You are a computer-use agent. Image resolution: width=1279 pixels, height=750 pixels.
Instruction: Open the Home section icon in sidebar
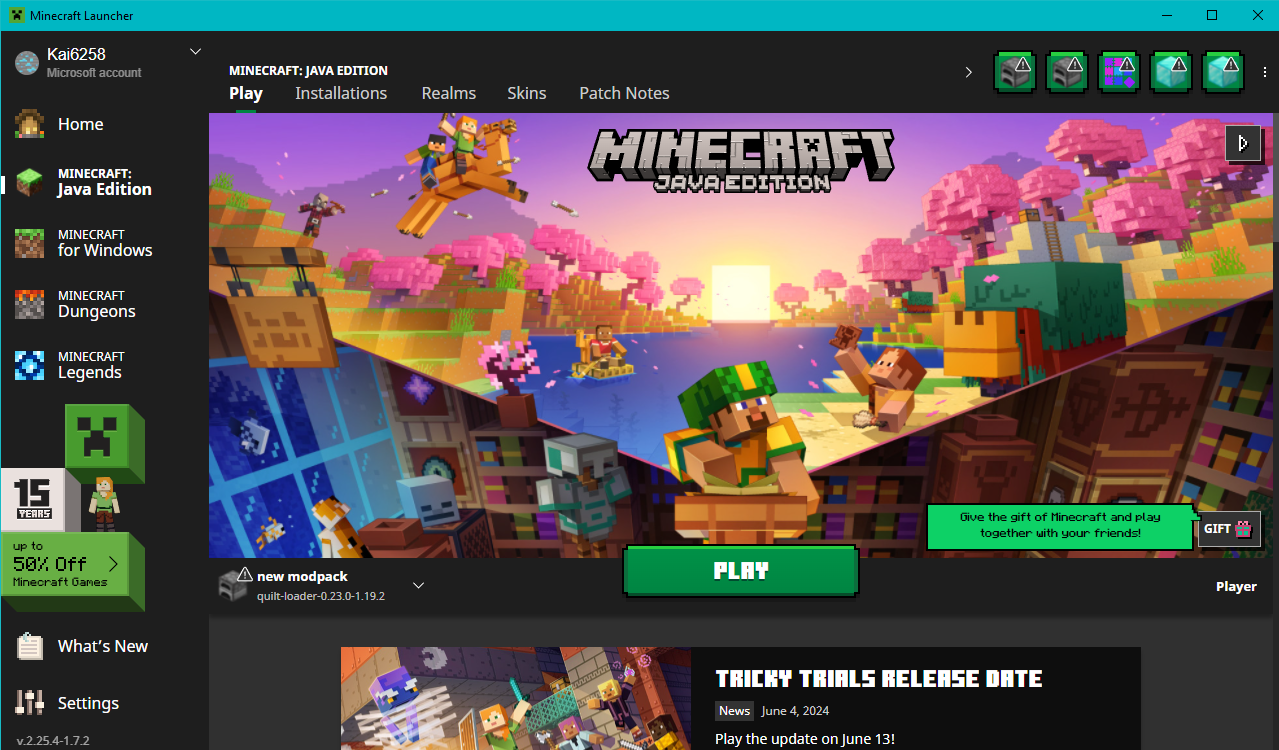pyautogui.click(x=29, y=124)
